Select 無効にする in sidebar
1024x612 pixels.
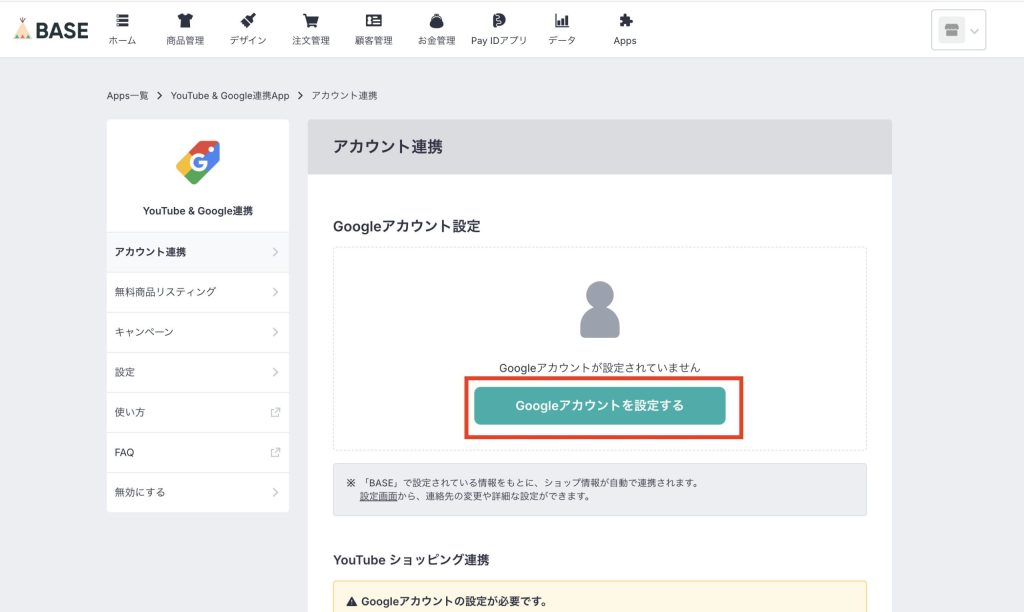(198, 492)
